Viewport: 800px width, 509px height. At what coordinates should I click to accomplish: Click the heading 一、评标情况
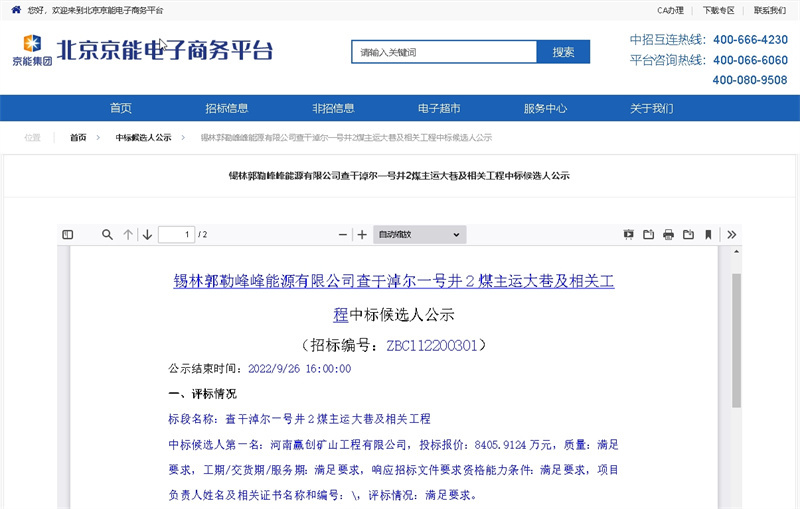coord(203,394)
